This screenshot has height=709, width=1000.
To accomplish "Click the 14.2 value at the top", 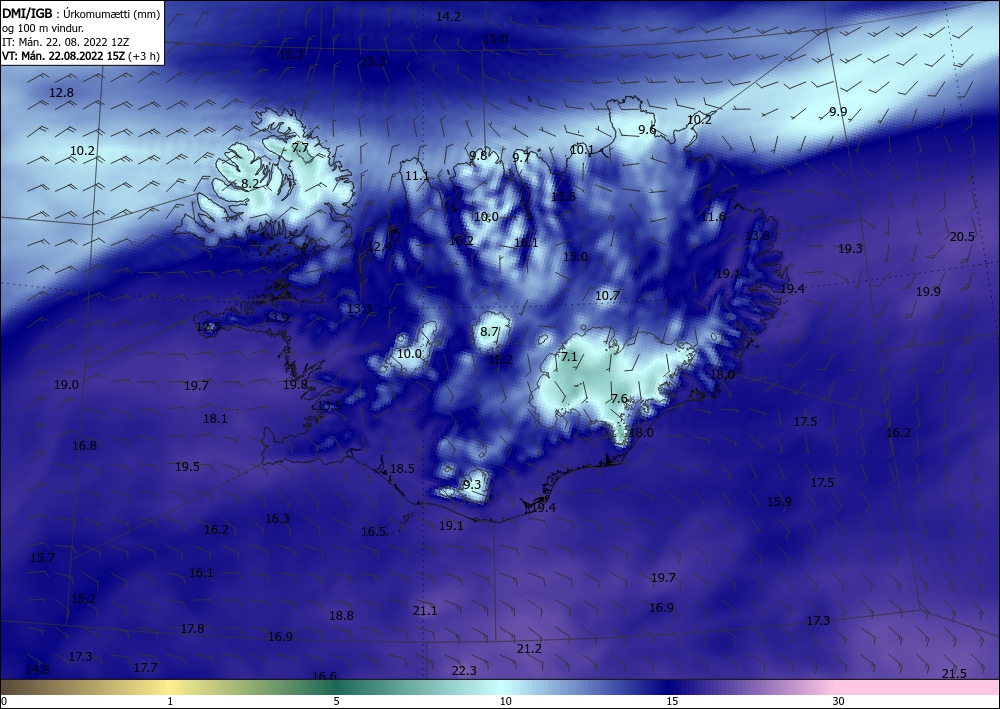I will (448, 17).
